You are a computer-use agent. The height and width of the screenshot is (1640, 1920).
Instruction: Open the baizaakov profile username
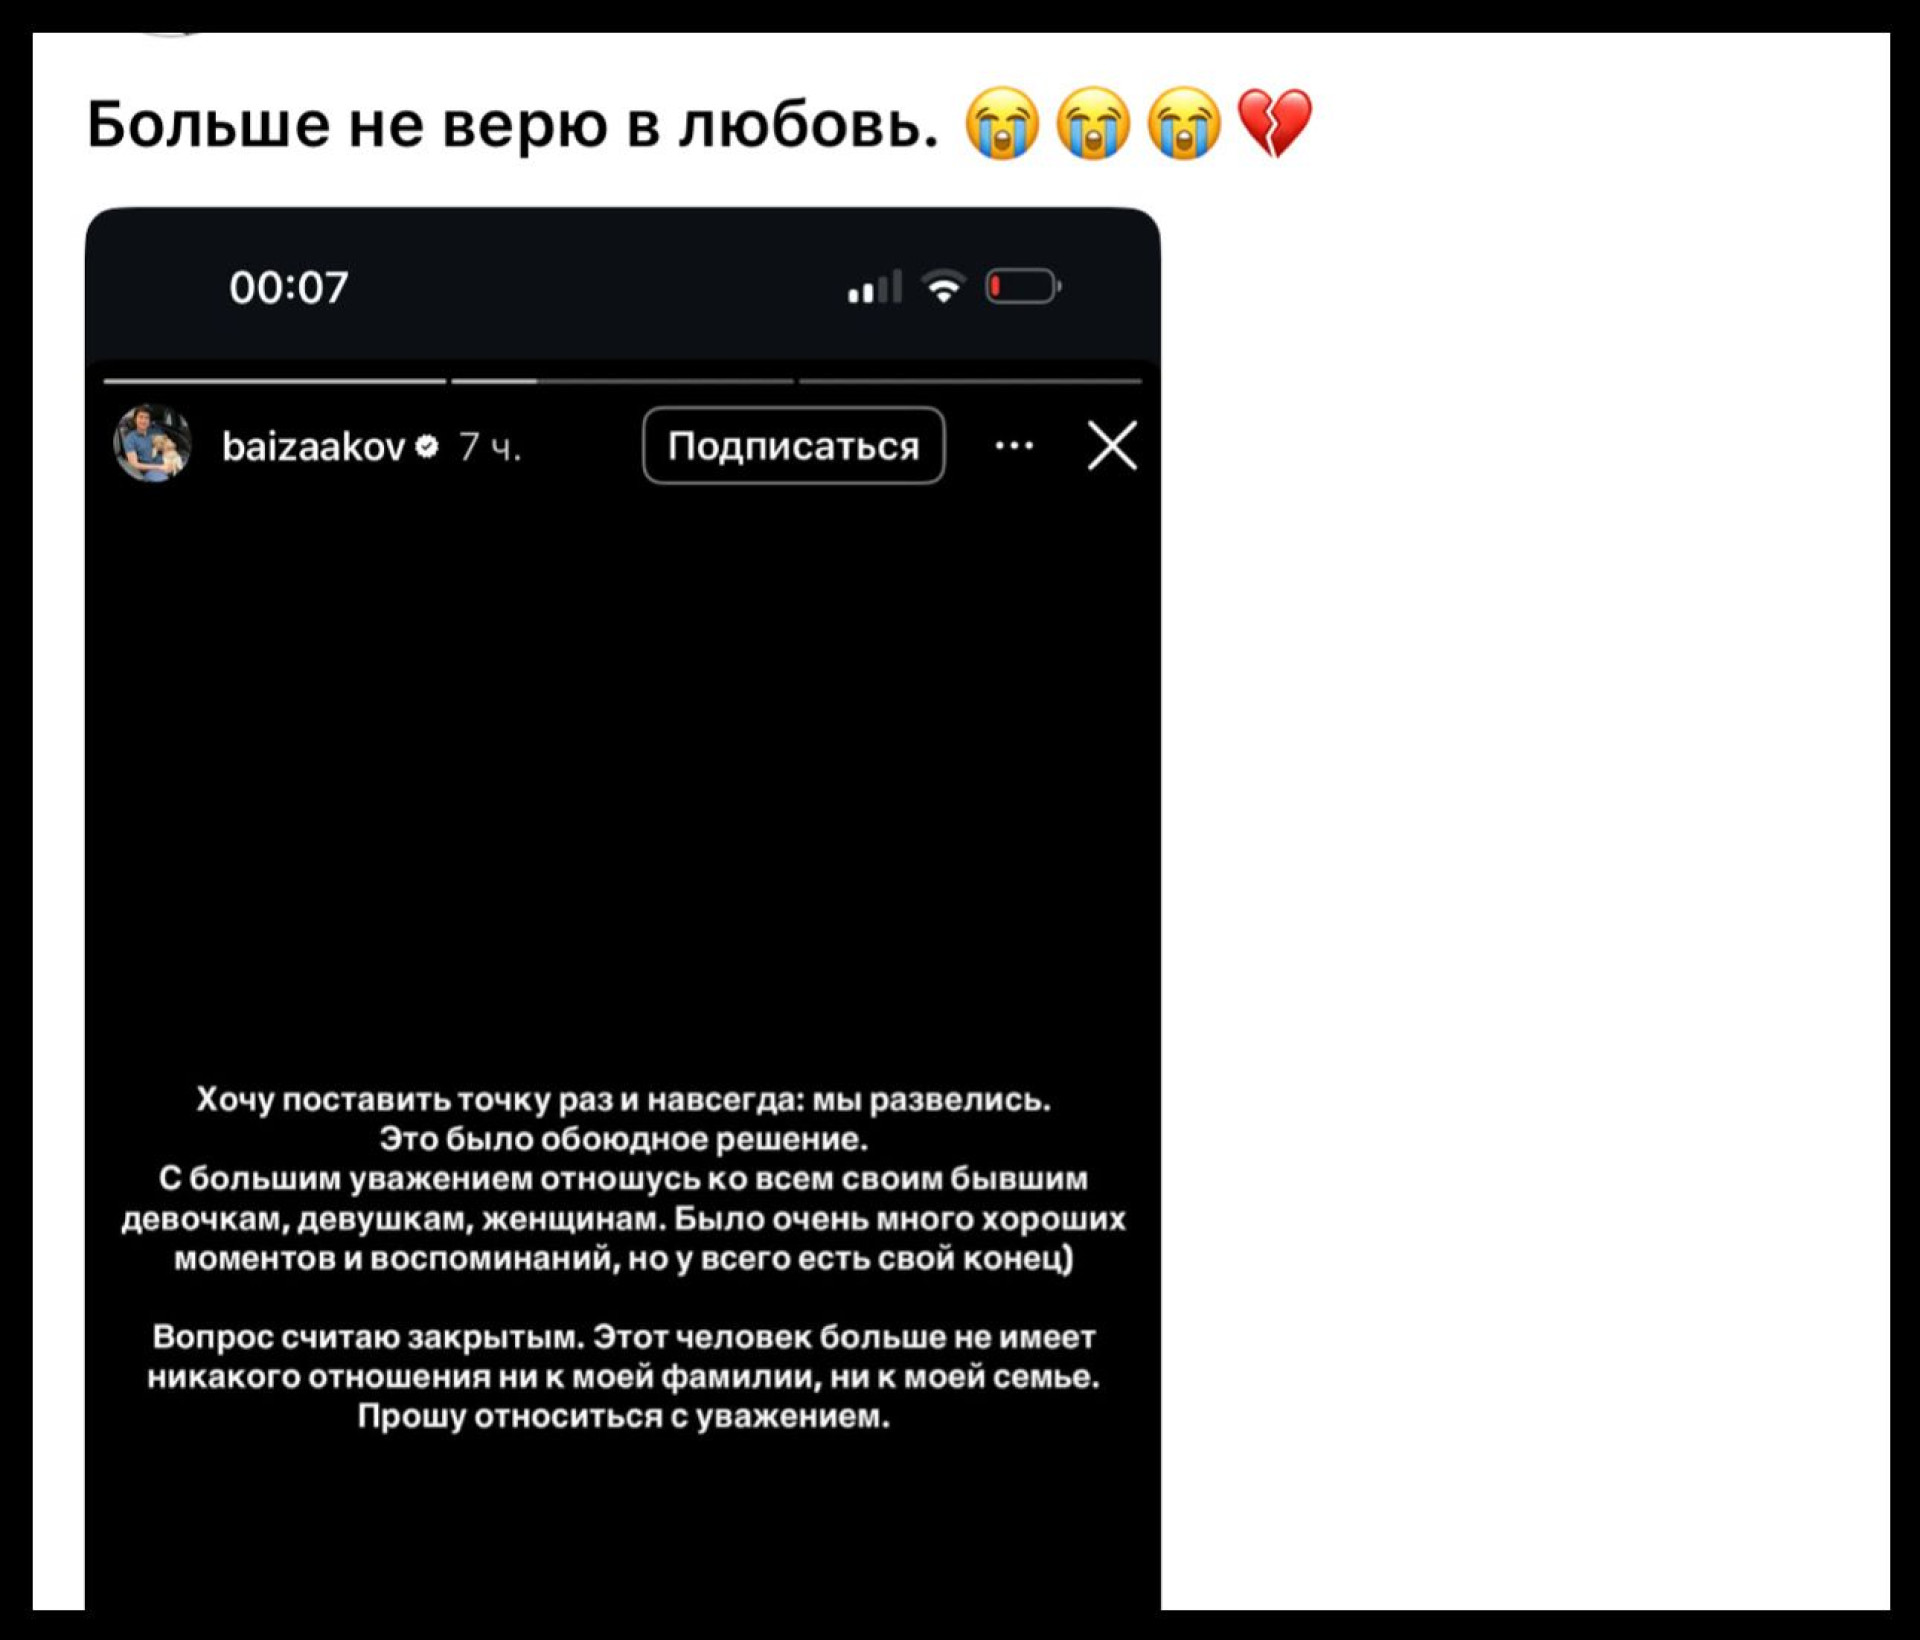[313, 446]
